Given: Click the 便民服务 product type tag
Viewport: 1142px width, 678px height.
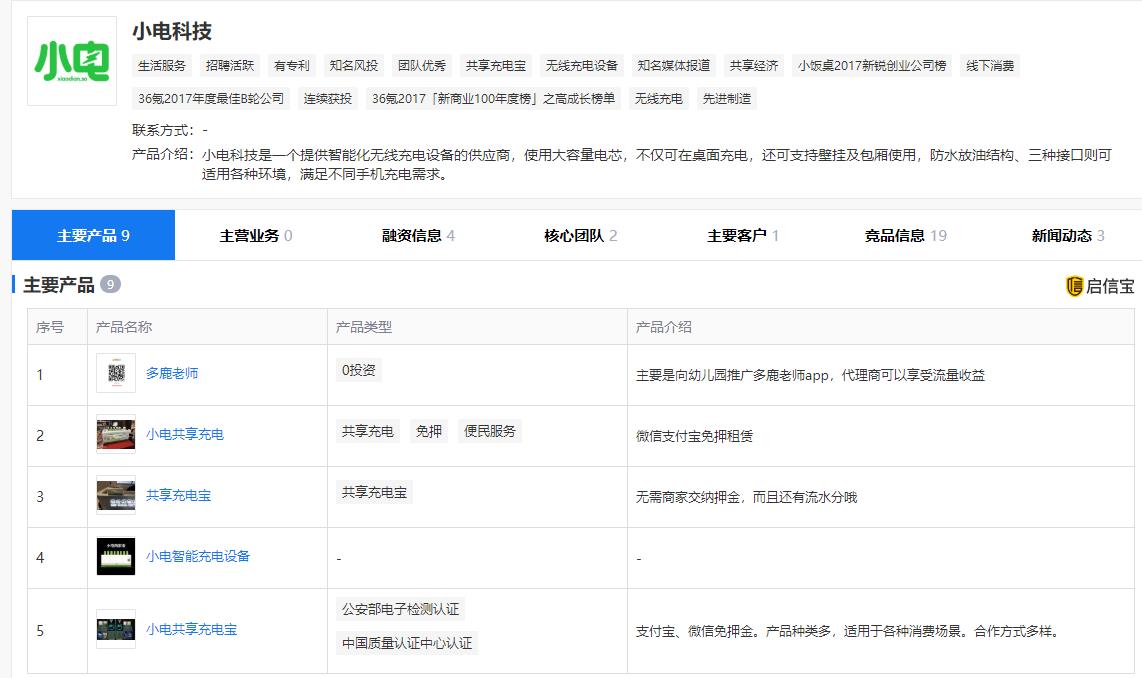Looking at the screenshot, I should tap(489, 431).
